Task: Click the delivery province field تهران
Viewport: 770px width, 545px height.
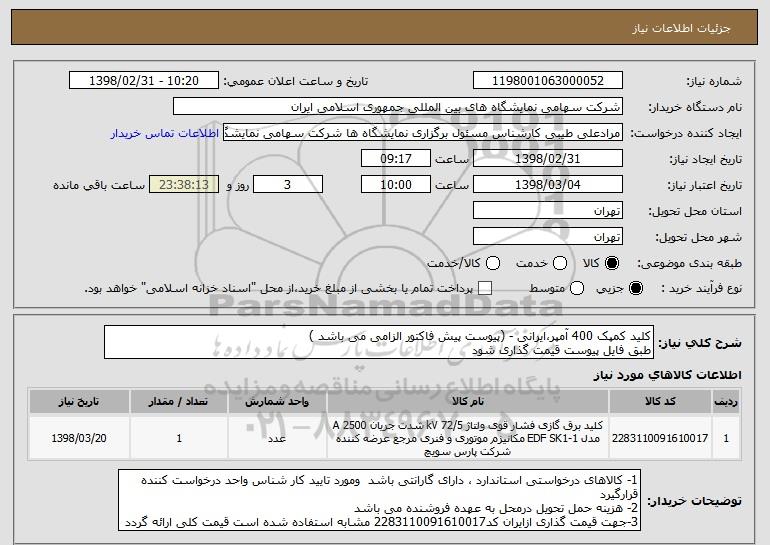Action: coord(548,211)
